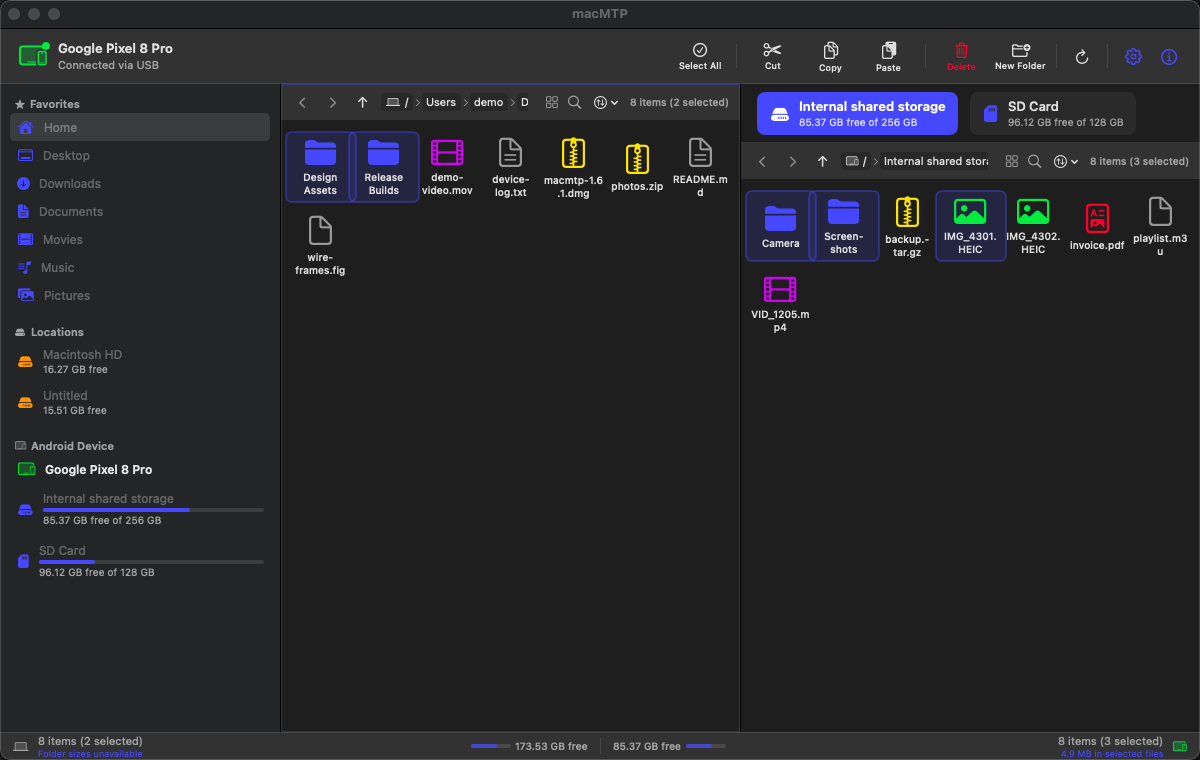The width and height of the screenshot is (1200, 760).
Task: Click "4.9 MB in selected files" status text
Action: pos(1110,754)
